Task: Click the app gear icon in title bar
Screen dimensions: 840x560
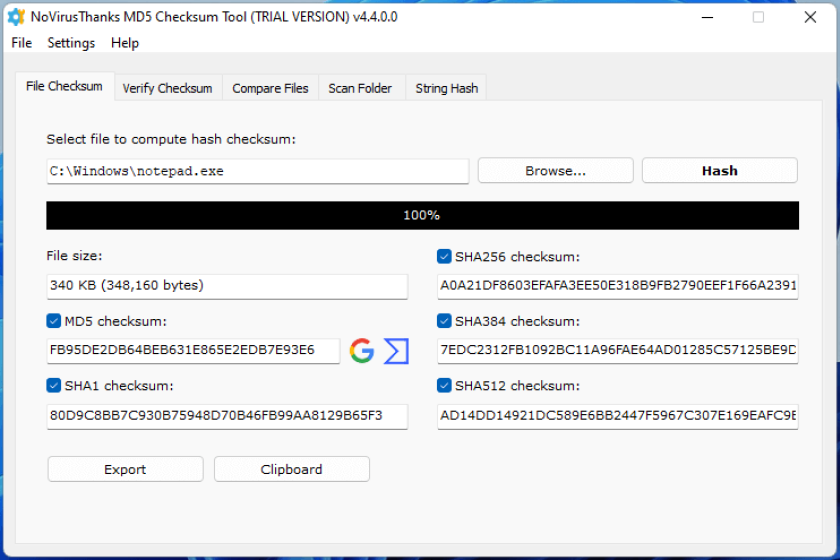Action: pyautogui.click(x=16, y=17)
